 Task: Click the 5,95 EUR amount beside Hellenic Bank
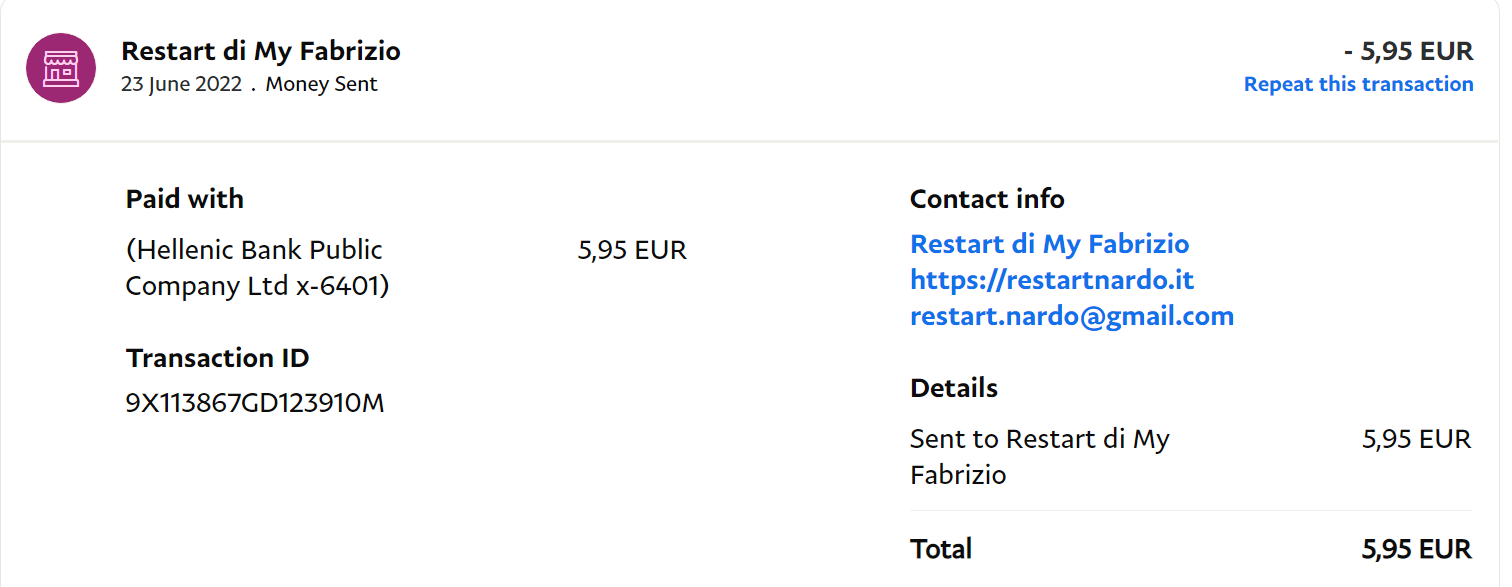coord(632,250)
